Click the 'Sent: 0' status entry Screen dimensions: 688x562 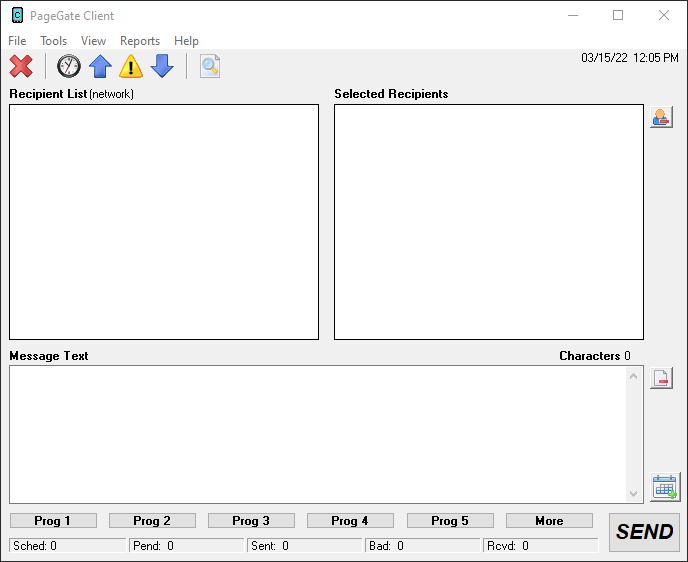(x=305, y=546)
